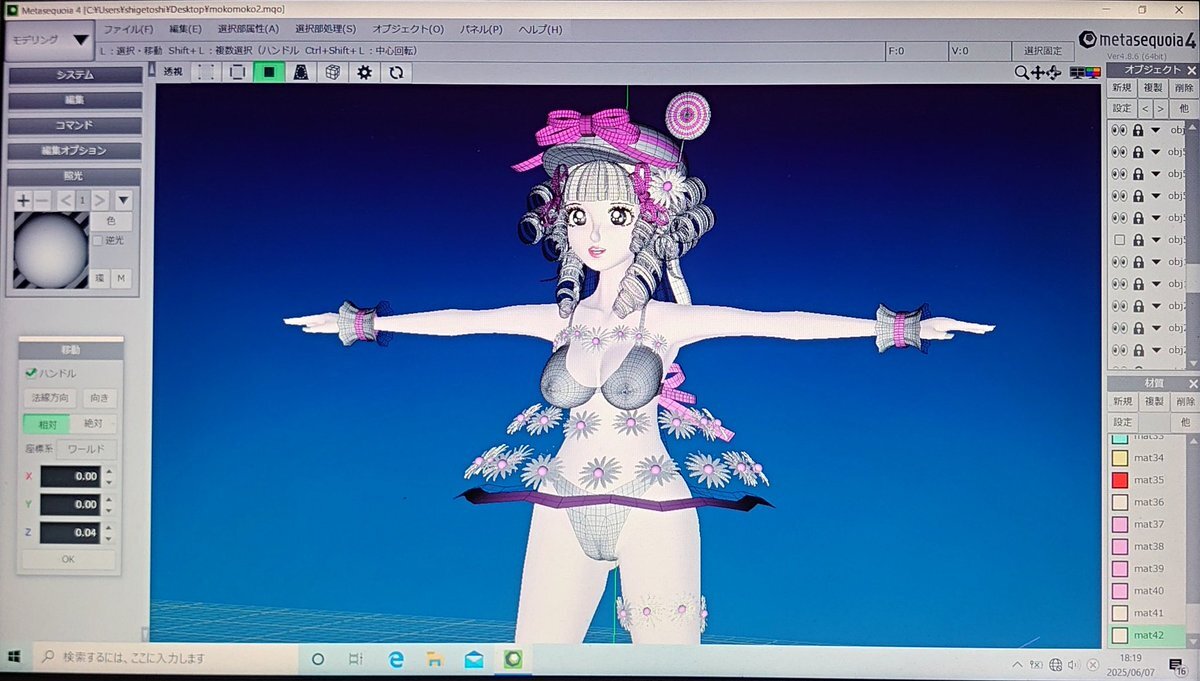Open the パネル(P) menu
Image resolution: width=1200 pixels, height=681 pixels.
[481, 29]
